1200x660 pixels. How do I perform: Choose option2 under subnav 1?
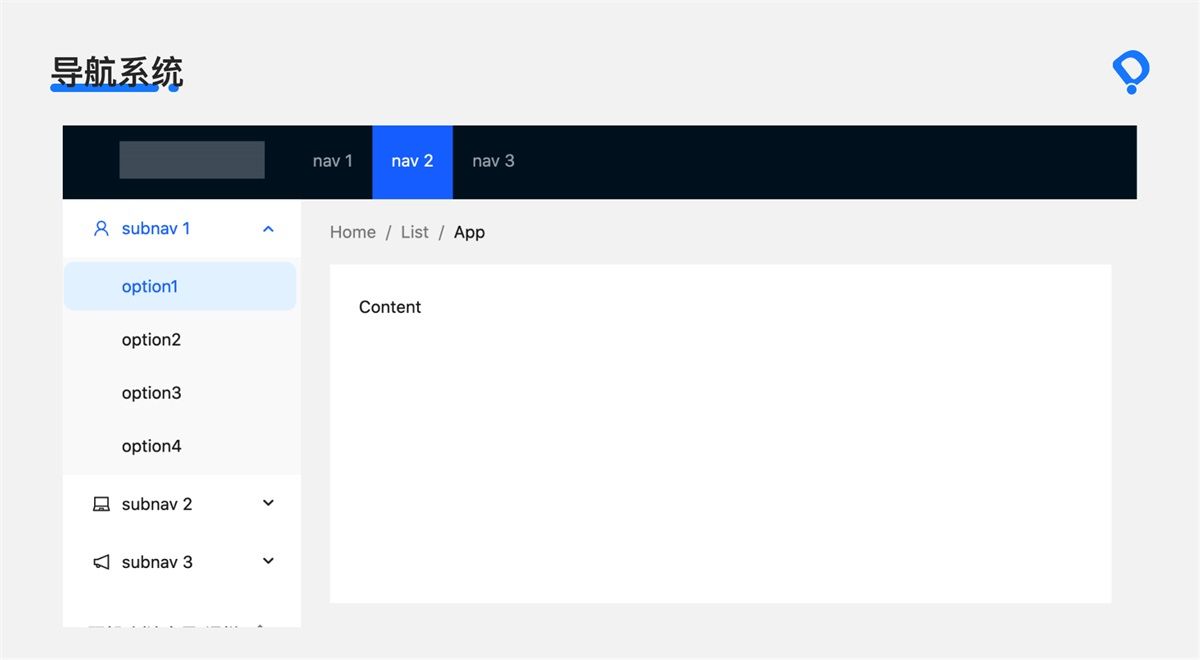pos(180,340)
